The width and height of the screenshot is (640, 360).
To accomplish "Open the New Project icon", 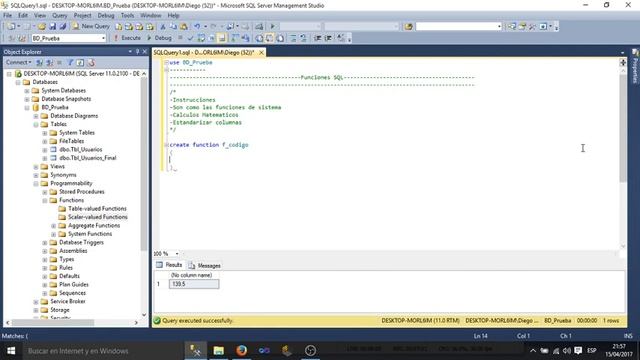I will coord(11,27).
